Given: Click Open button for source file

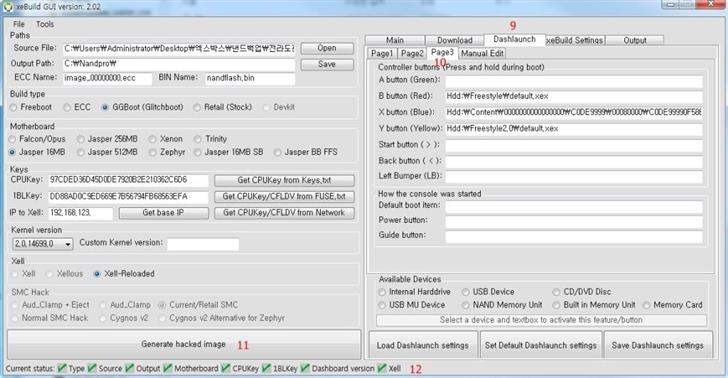Looking at the screenshot, I should click(x=327, y=48).
